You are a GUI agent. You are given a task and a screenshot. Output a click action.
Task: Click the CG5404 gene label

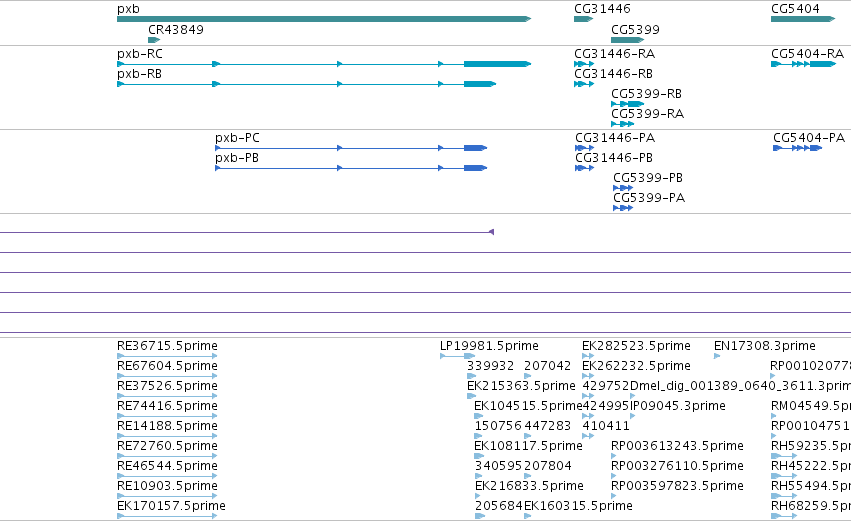[795, 9]
